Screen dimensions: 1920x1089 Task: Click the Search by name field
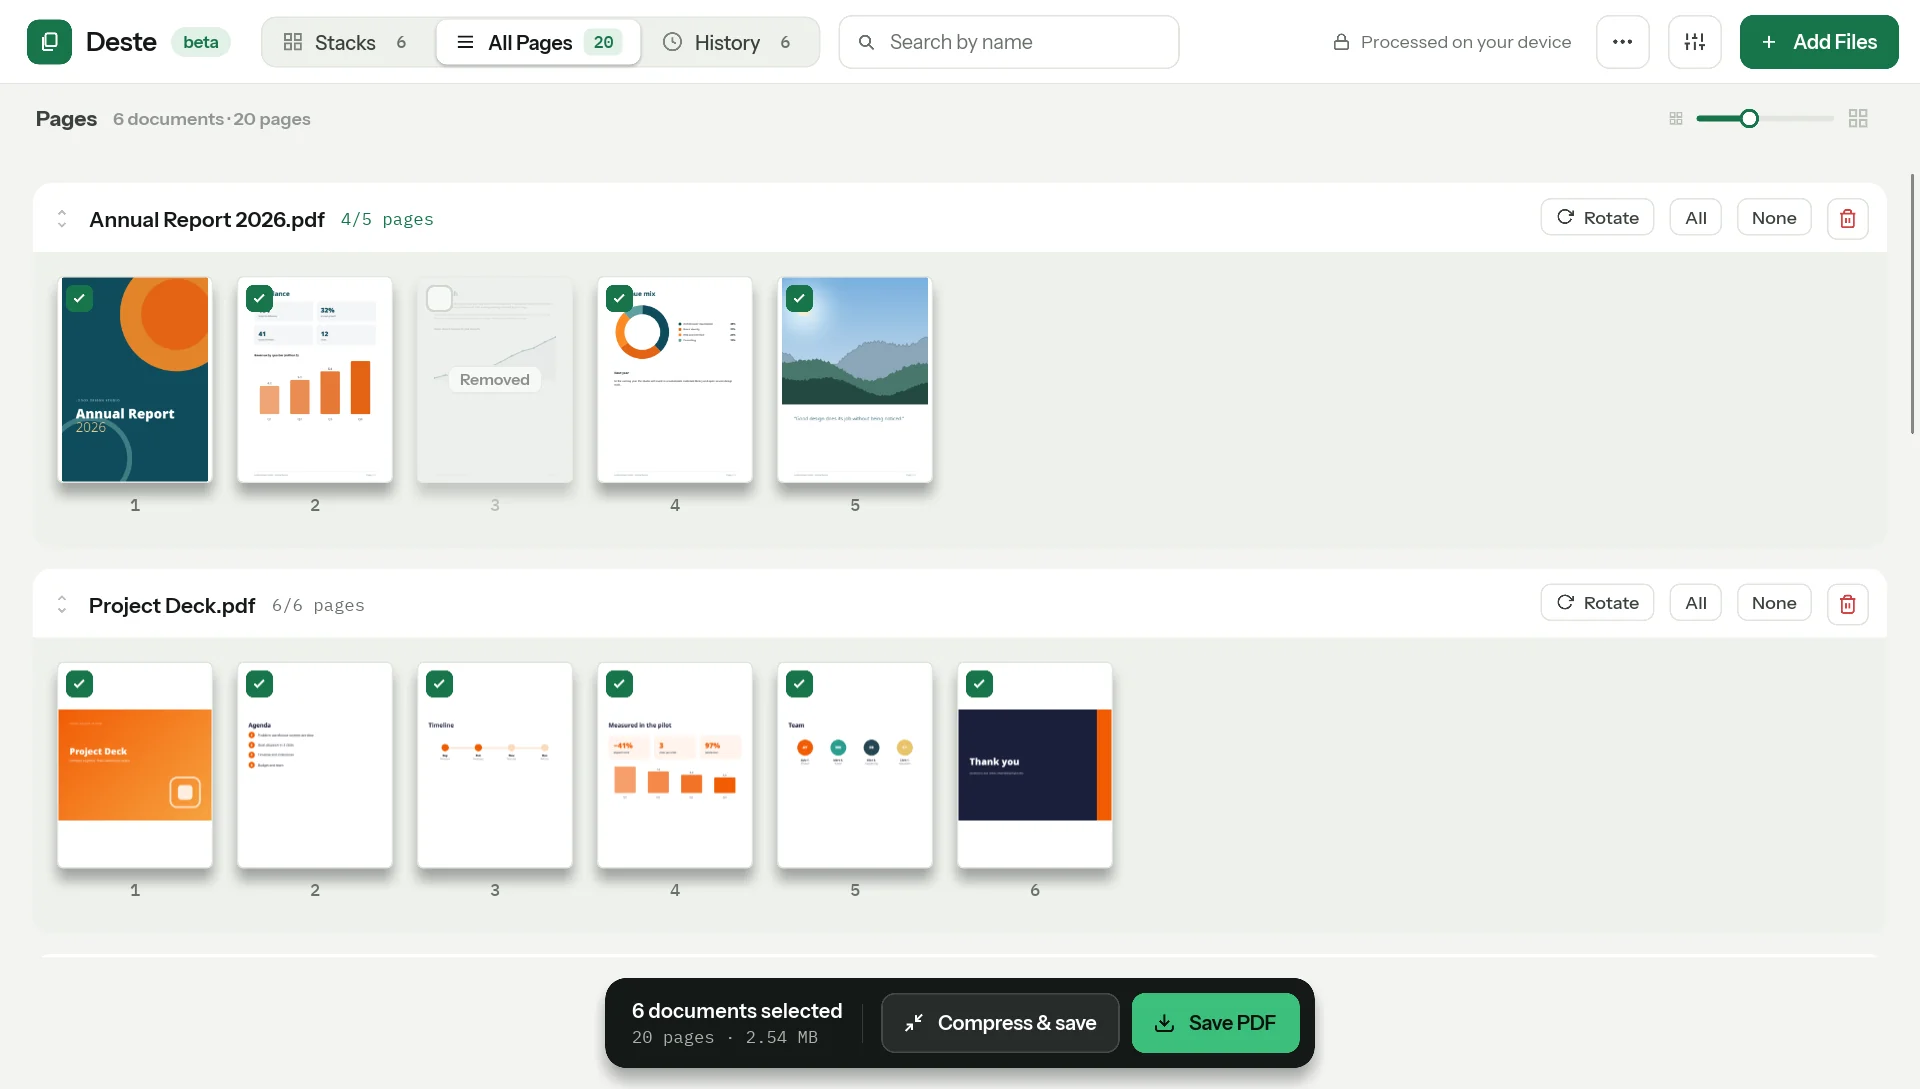point(1009,42)
